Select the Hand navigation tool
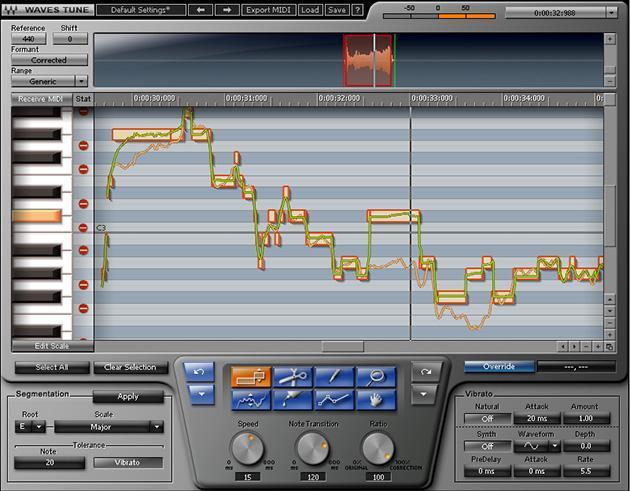 tap(375, 399)
